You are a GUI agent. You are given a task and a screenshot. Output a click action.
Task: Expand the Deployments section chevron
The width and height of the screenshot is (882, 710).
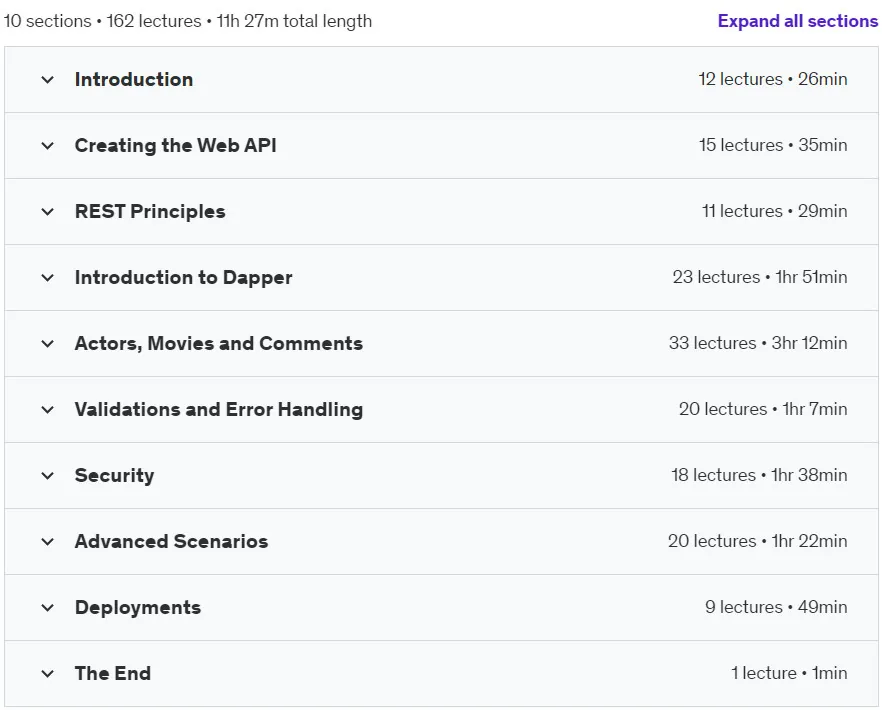(x=48, y=608)
